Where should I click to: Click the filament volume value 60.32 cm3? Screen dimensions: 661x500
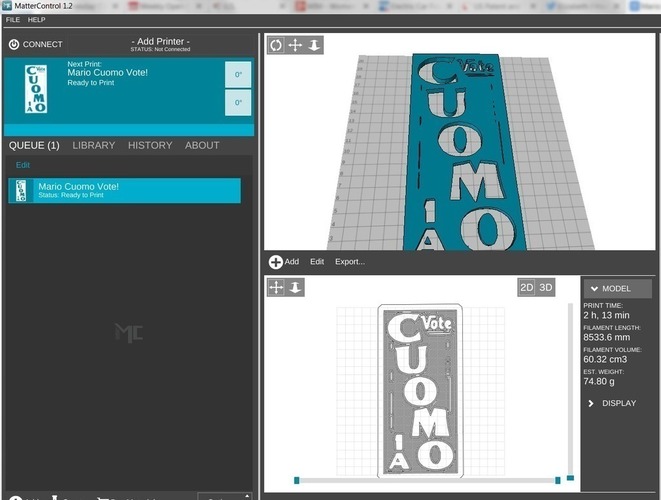[605, 359]
